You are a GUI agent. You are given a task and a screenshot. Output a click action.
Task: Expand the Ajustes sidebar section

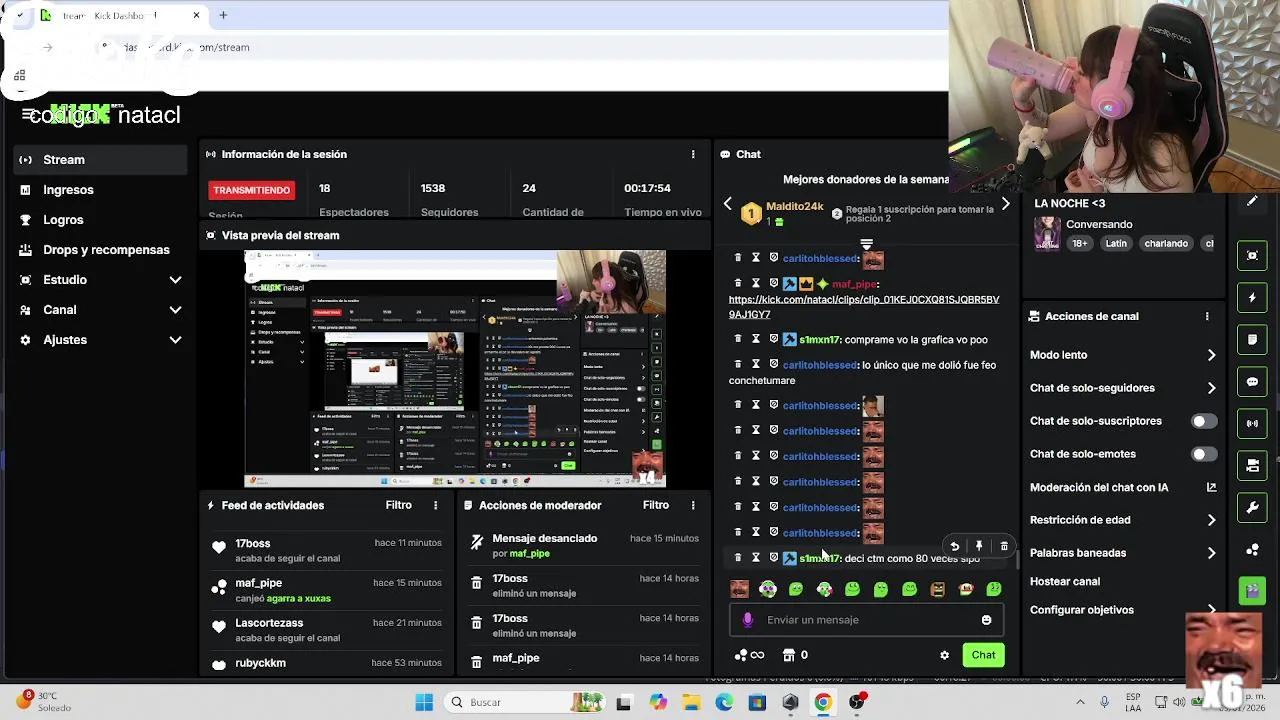(x=175, y=340)
